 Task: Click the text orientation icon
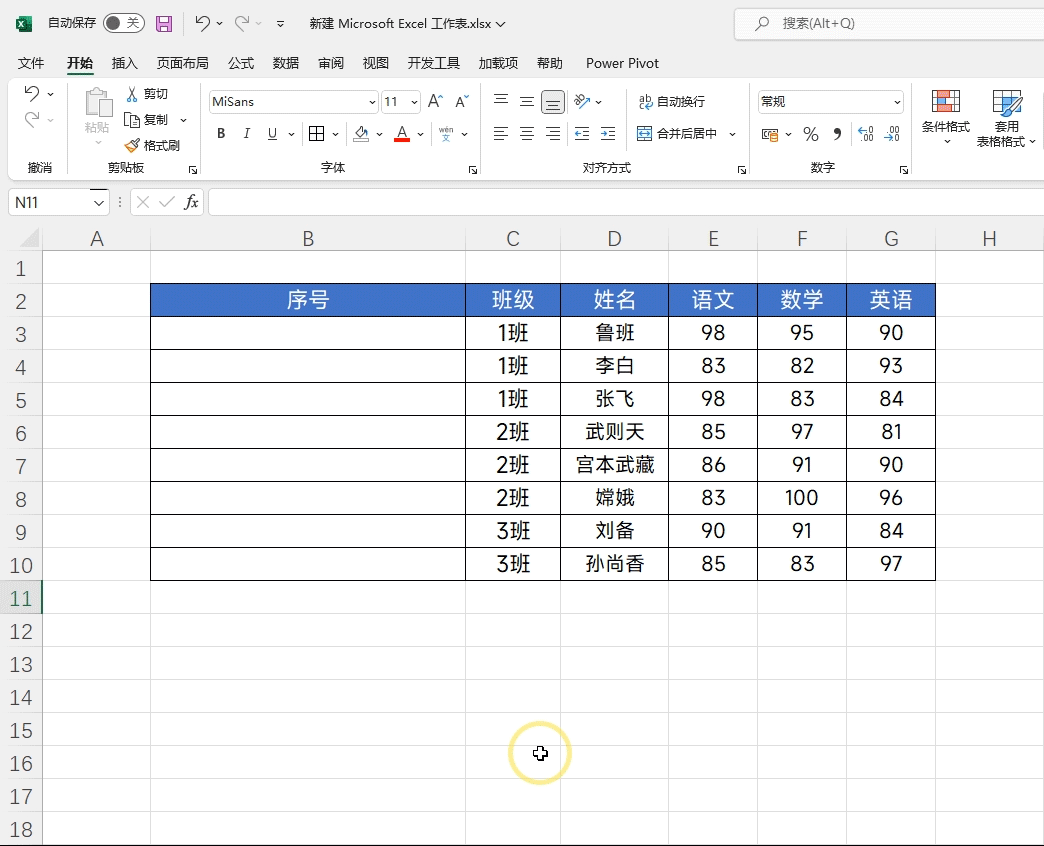pyautogui.click(x=582, y=101)
